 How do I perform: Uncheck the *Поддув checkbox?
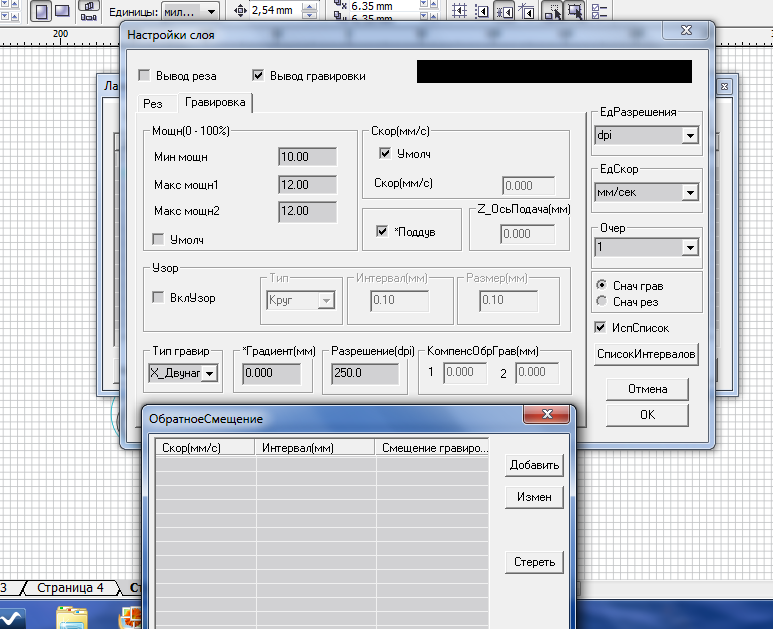point(382,231)
